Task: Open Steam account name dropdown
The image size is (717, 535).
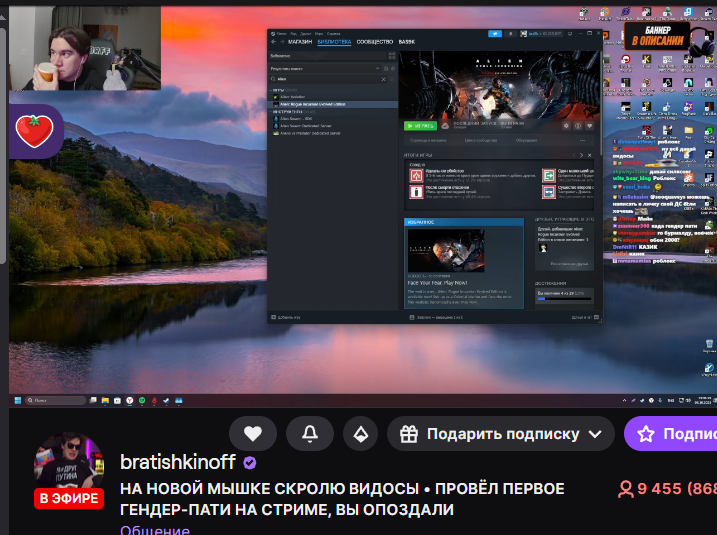Action: (541, 34)
